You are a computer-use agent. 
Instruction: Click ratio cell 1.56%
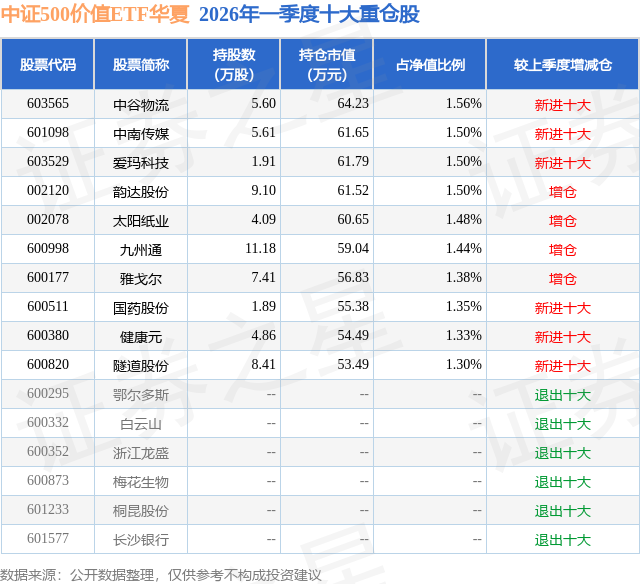[464, 104]
